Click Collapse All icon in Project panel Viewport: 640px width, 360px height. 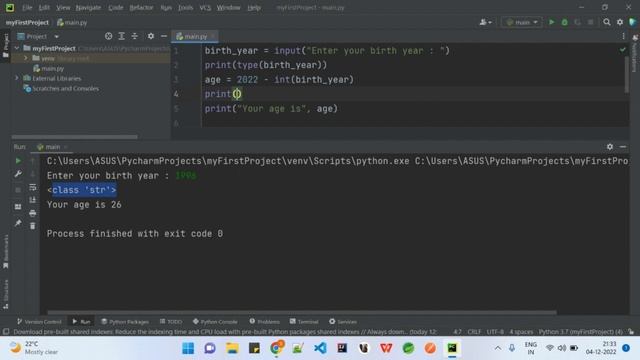[134, 36]
